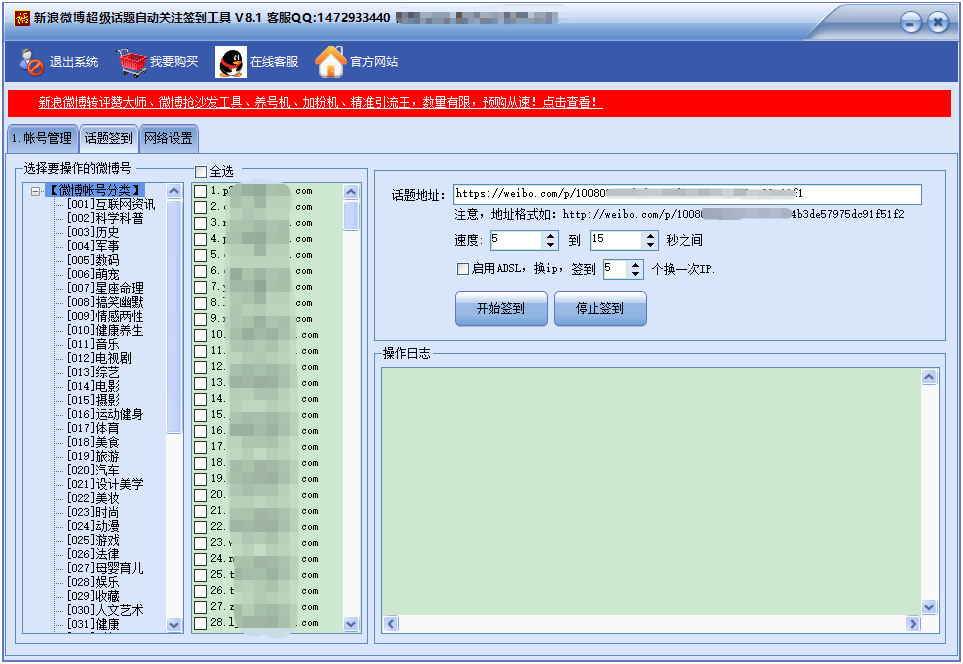Select the [030]人文艺术 category
This screenshot has height=664, width=963.
point(105,610)
